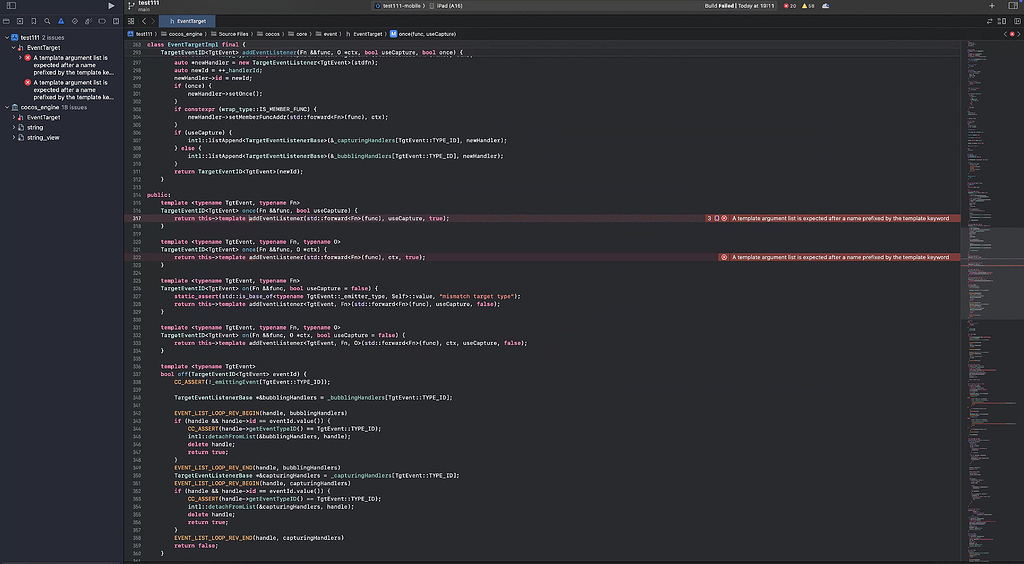Click the related items grid icon
The width and height of the screenshot is (1024, 564).
[132, 20]
